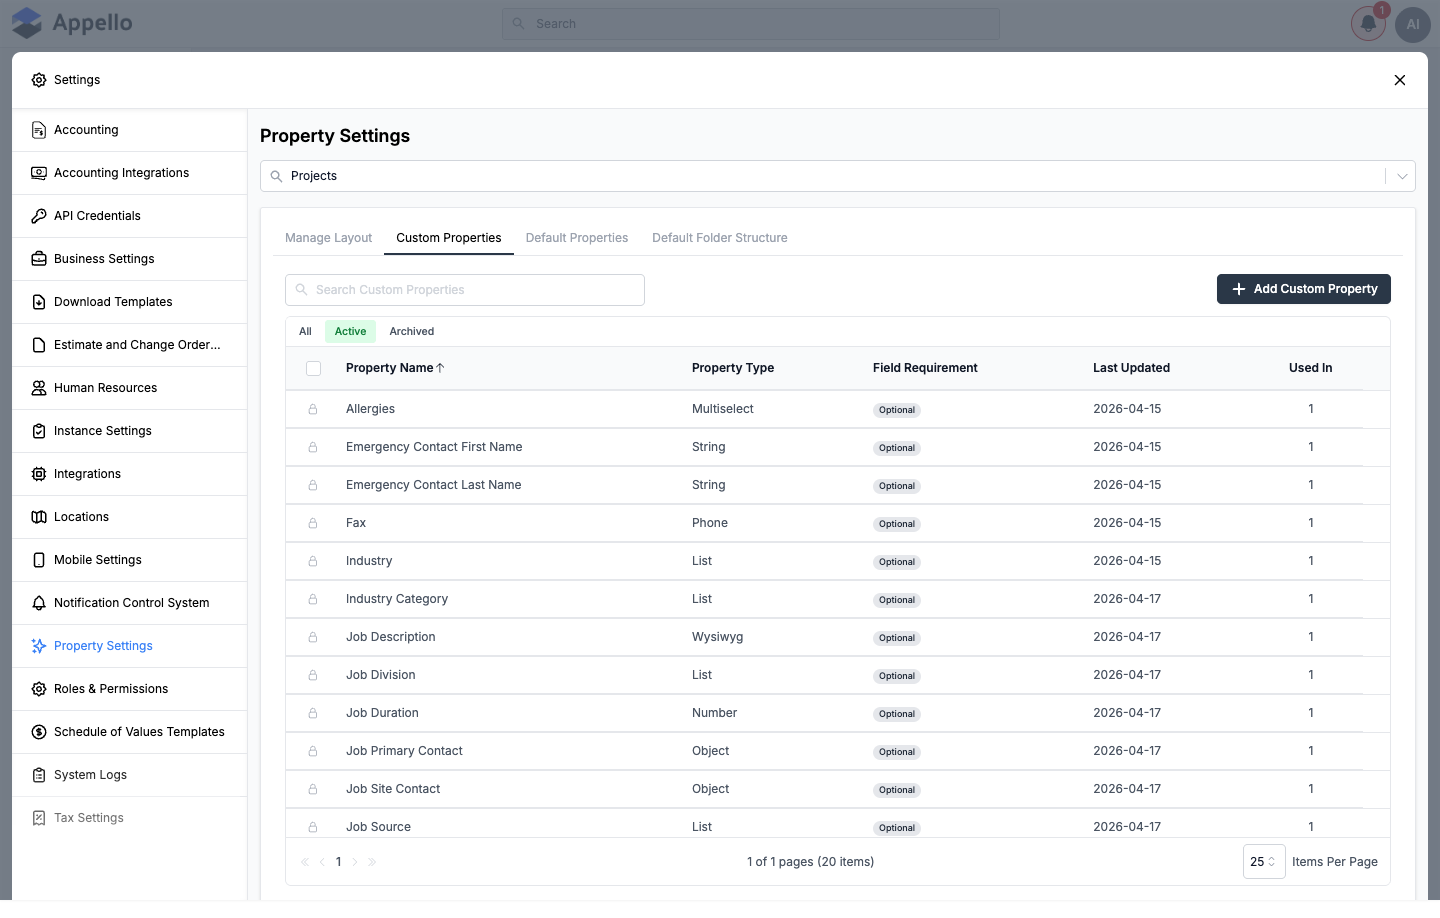1440x918 pixels.
Task: Click the Notification Control System bell icon
Action: [x=39, y=603]
